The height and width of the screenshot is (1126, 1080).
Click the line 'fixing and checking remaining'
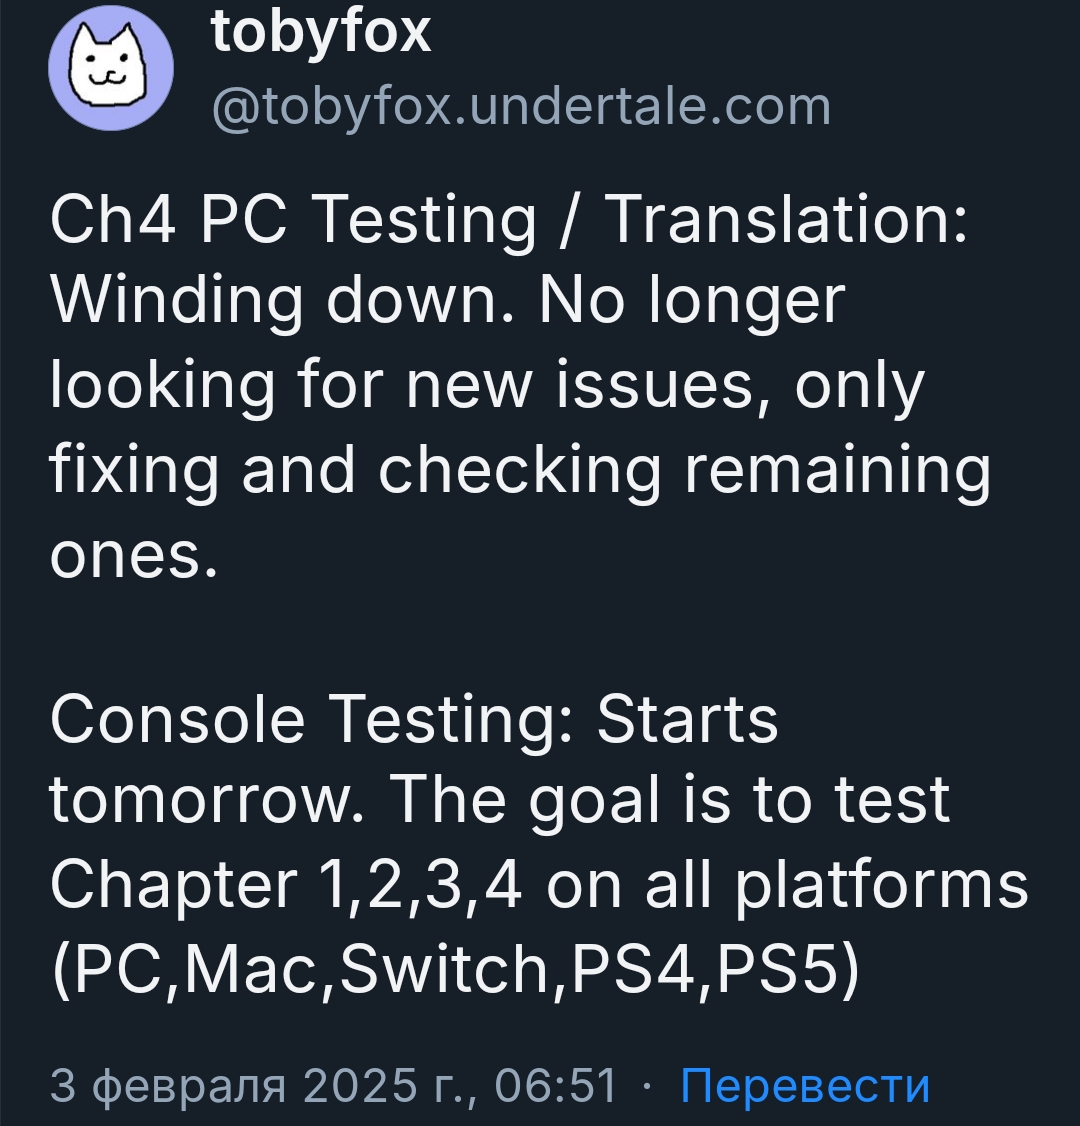(521, 470)
